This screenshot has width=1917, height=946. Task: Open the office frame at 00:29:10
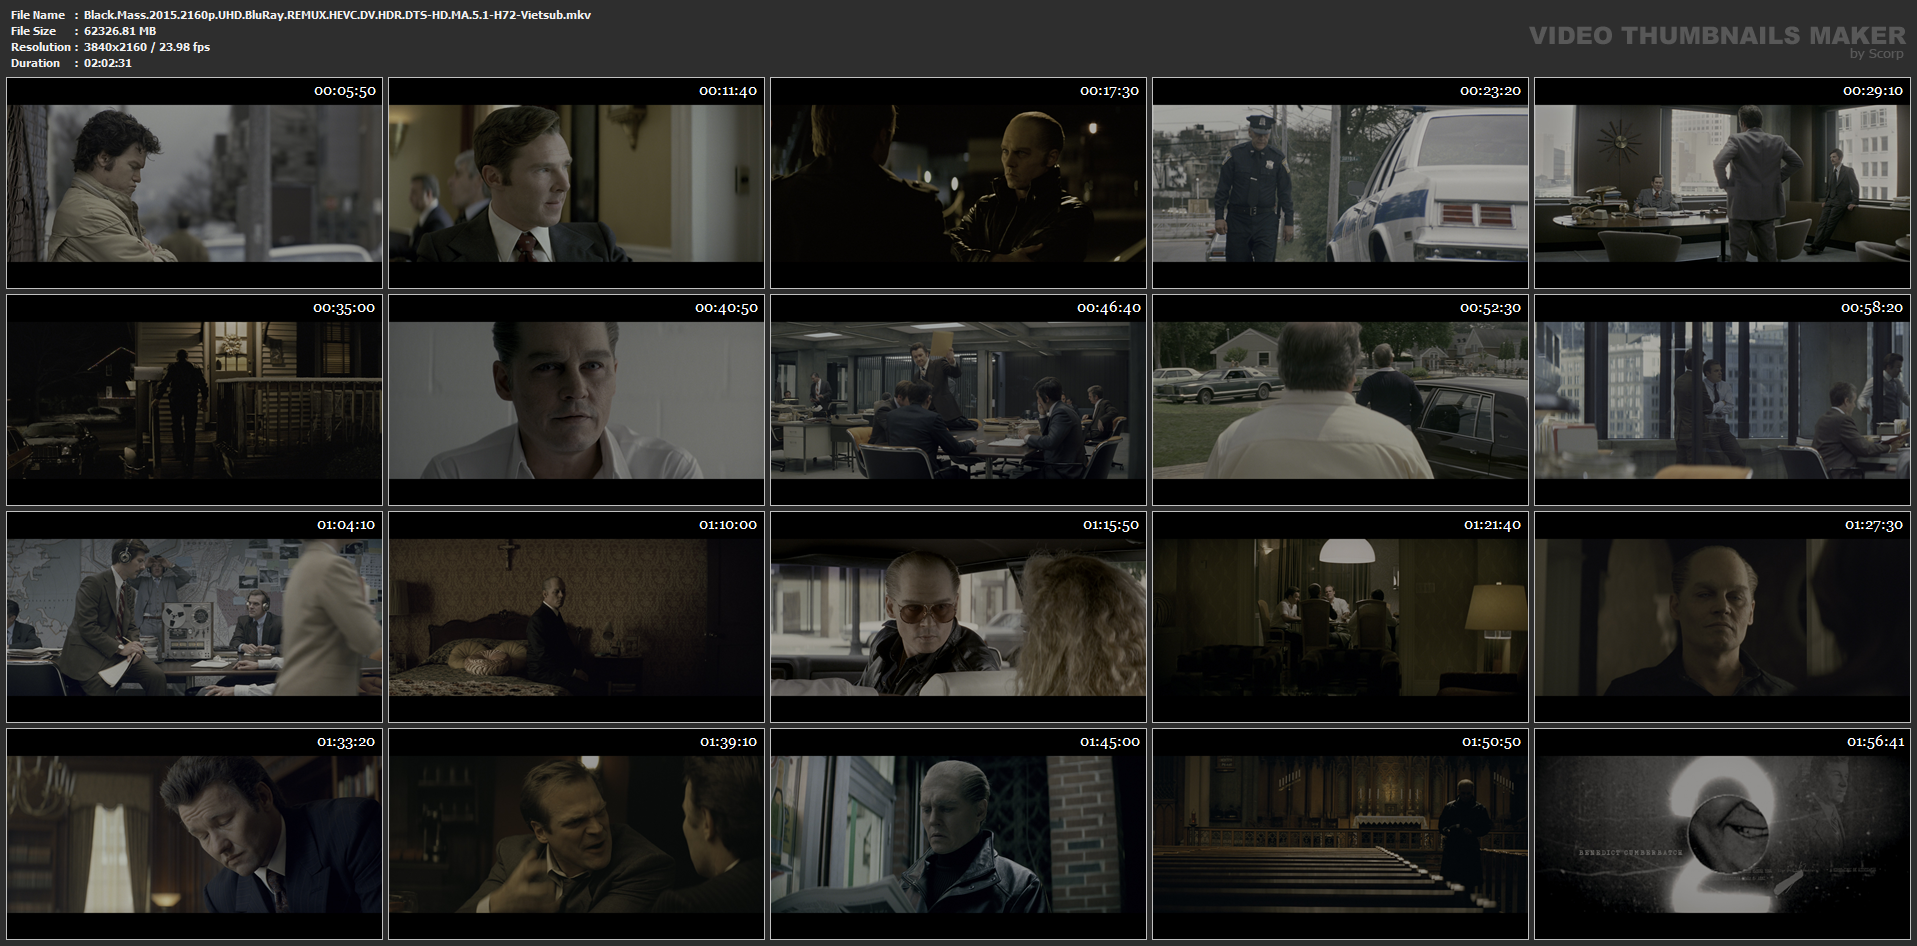tap(1722, 183)
